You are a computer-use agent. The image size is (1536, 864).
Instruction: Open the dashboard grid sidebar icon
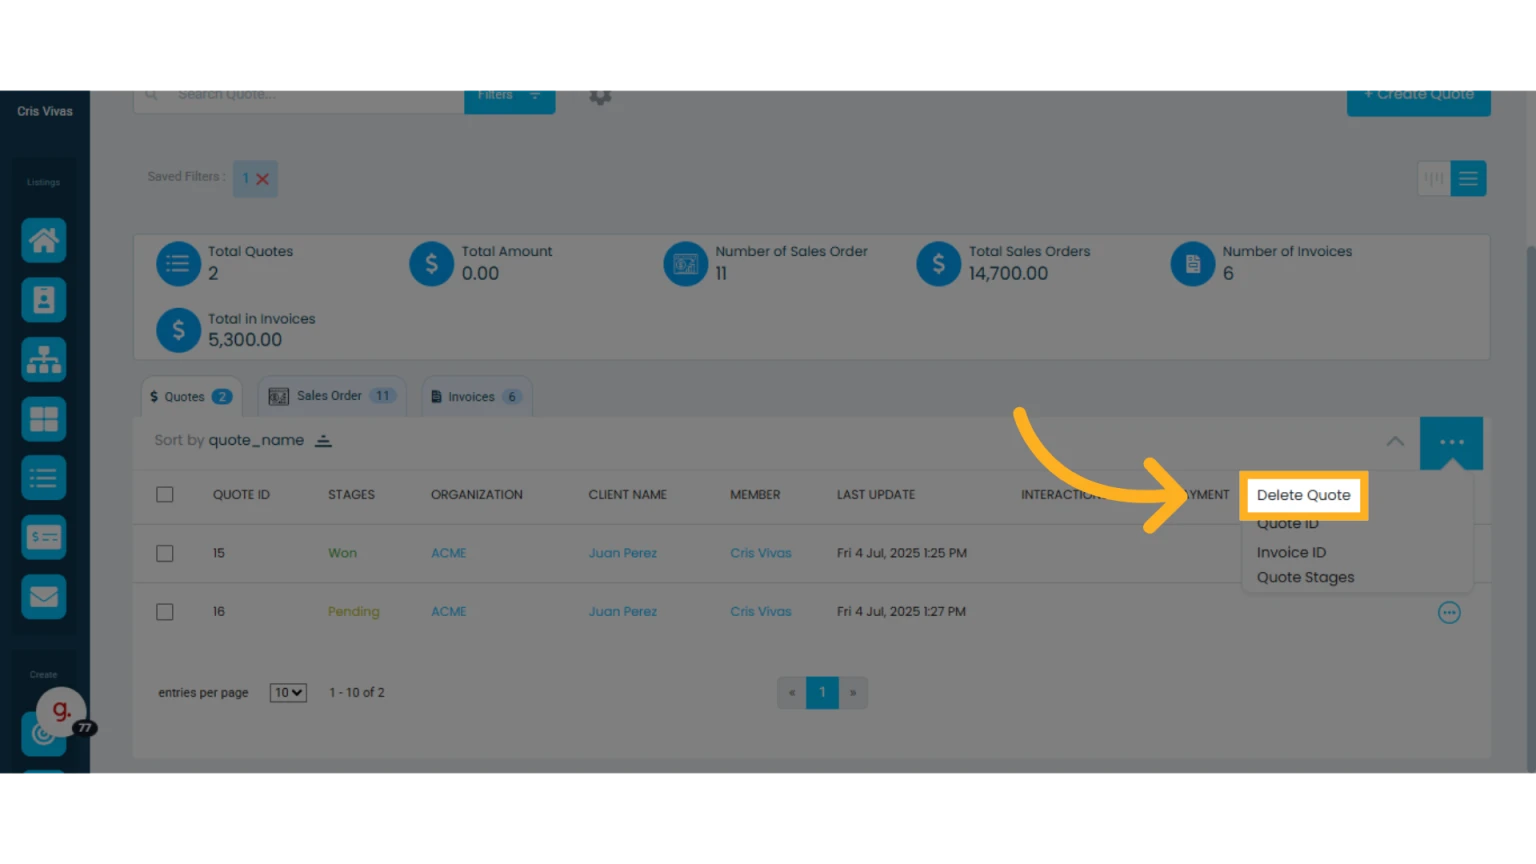[44, 419]
